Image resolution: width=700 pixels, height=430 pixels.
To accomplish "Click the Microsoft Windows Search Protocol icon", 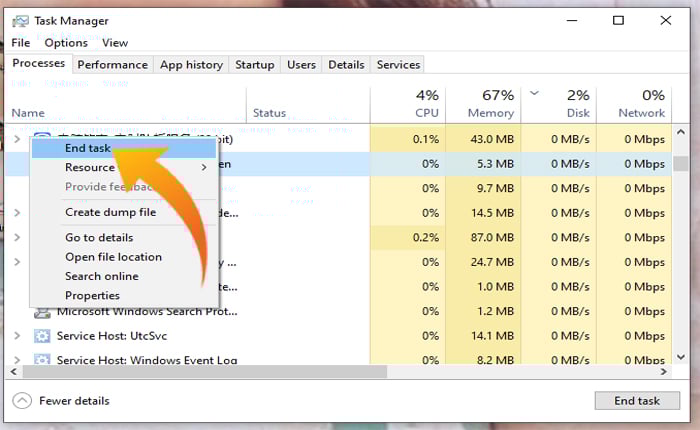I will tap(43, 311).
